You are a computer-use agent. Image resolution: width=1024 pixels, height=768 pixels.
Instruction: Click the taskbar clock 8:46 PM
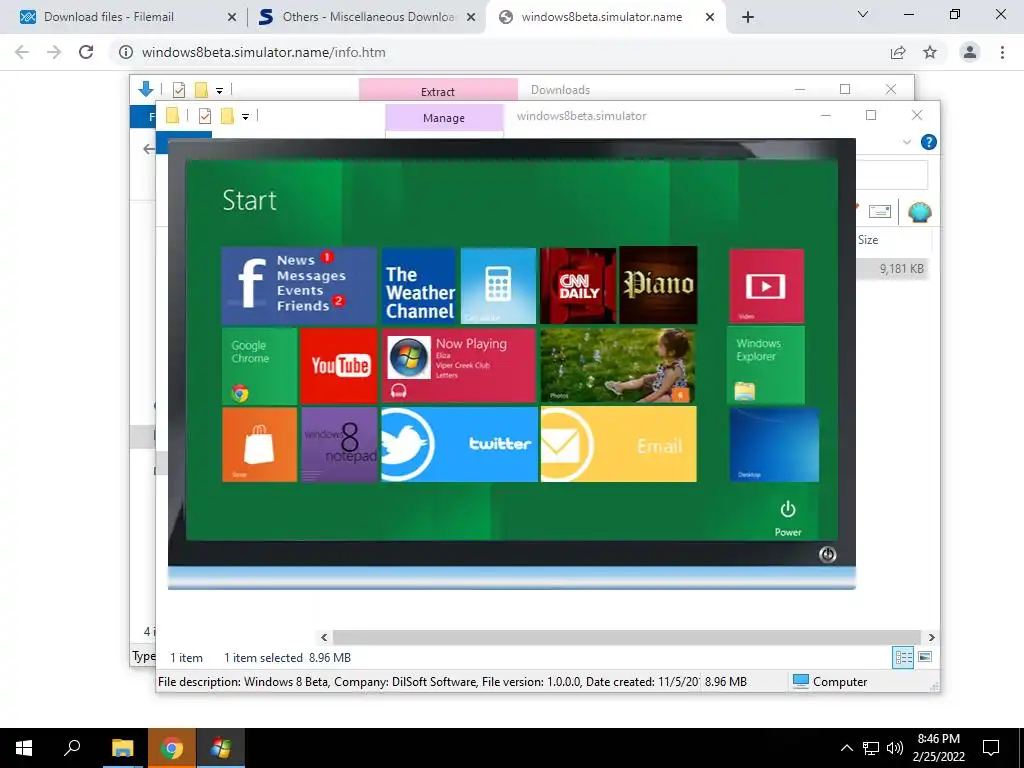pos(938,739)
